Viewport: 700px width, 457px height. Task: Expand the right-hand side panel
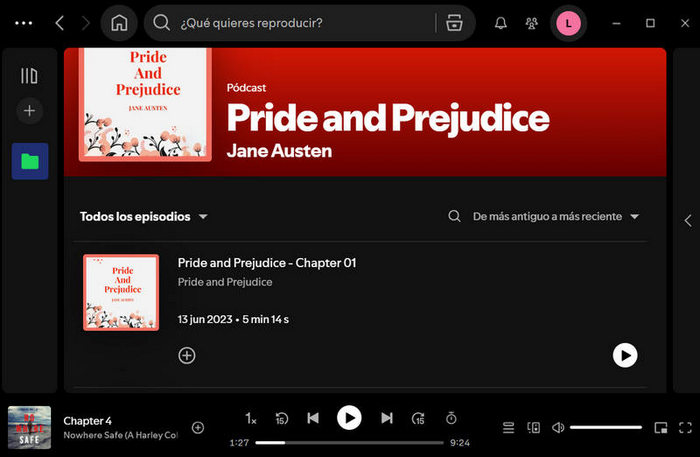point(688,220)
